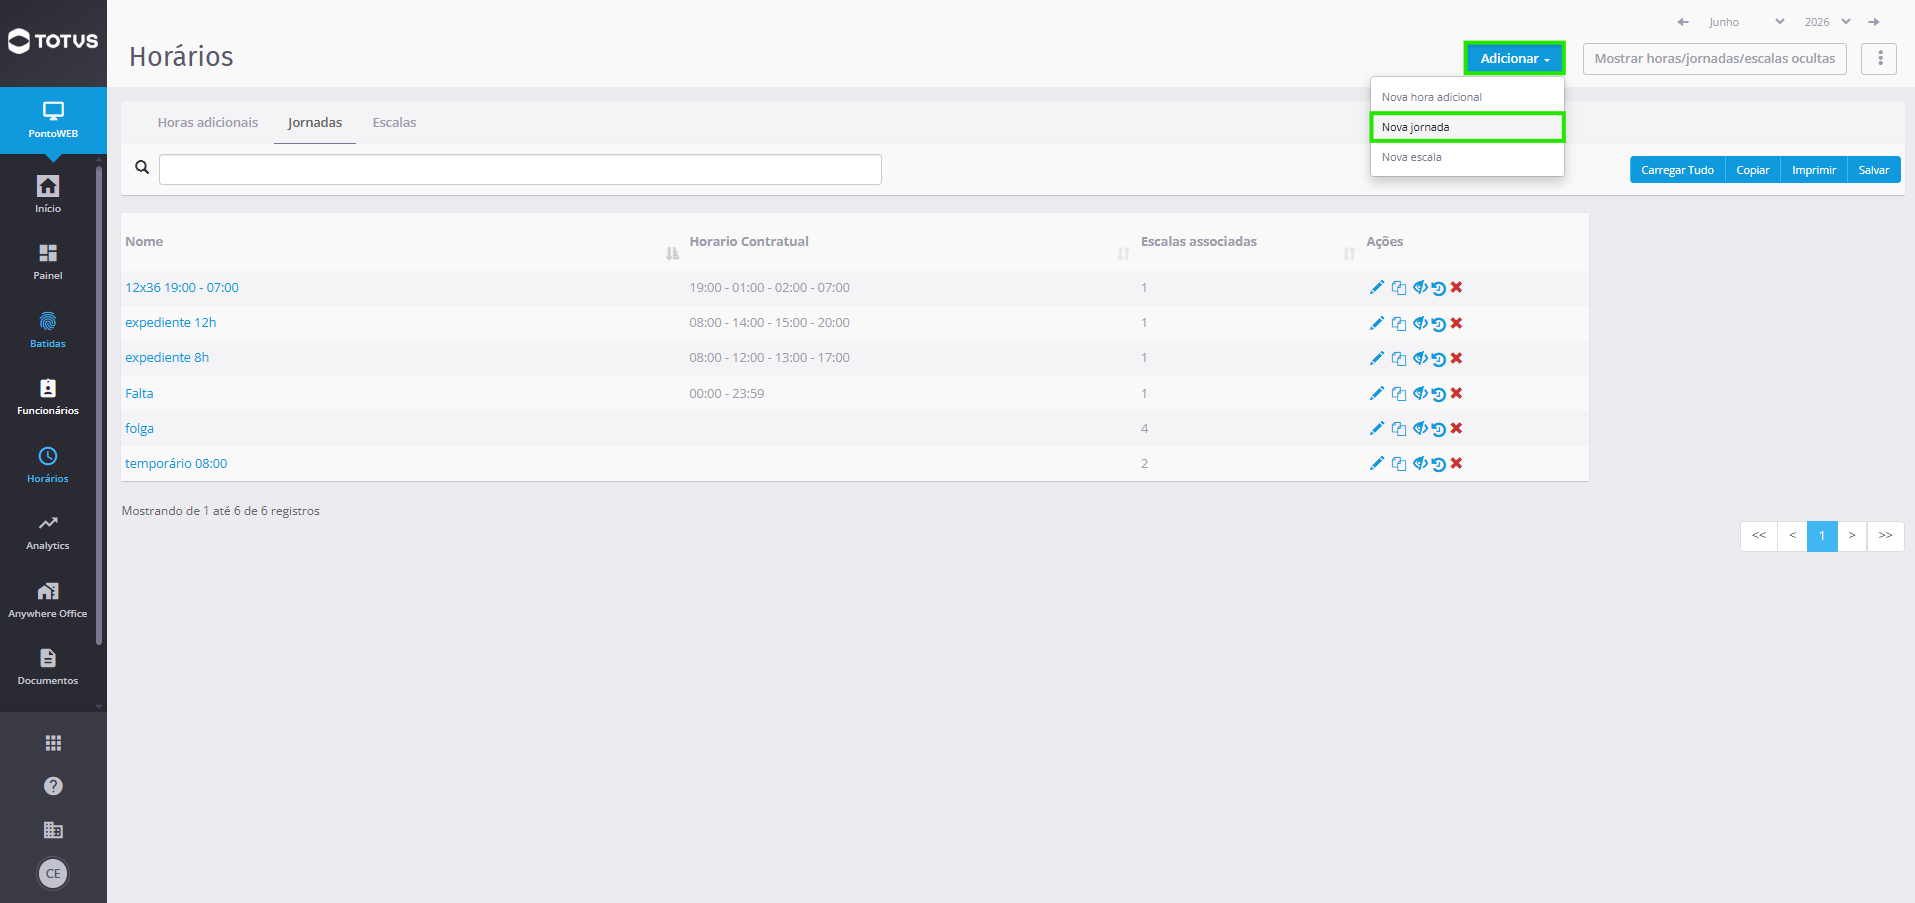Go to last page of results
1915x903 pixels.
tap(1885, 536)
